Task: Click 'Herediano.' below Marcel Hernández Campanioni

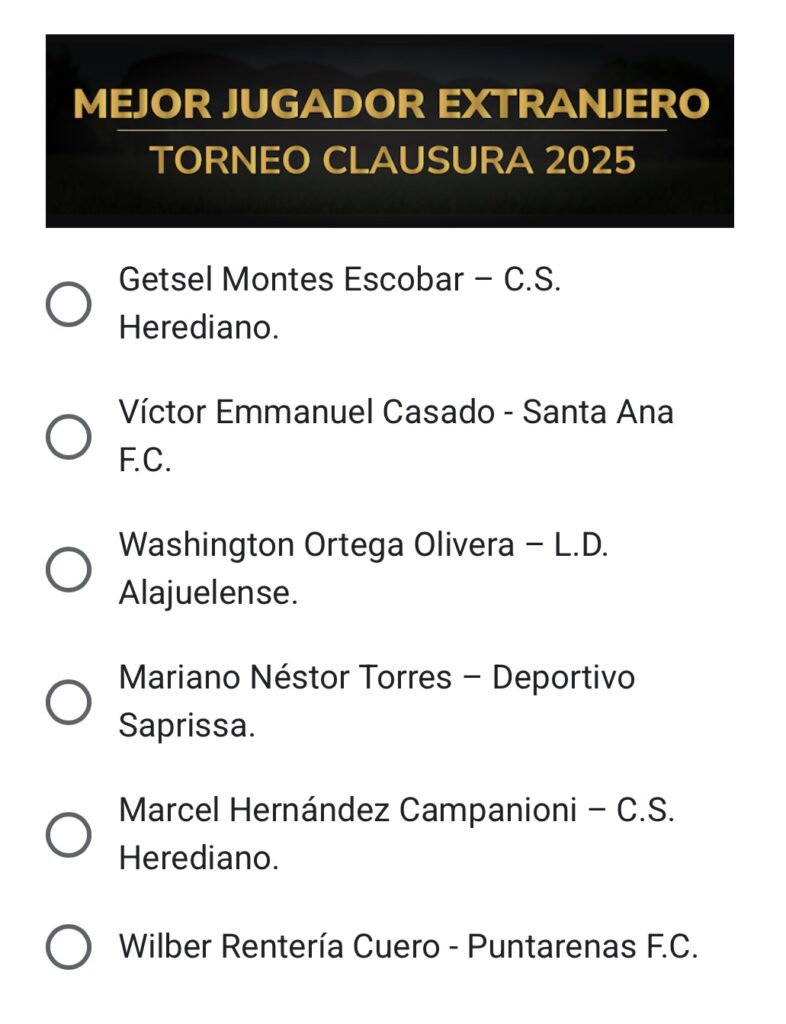Action: click(199, 859)
